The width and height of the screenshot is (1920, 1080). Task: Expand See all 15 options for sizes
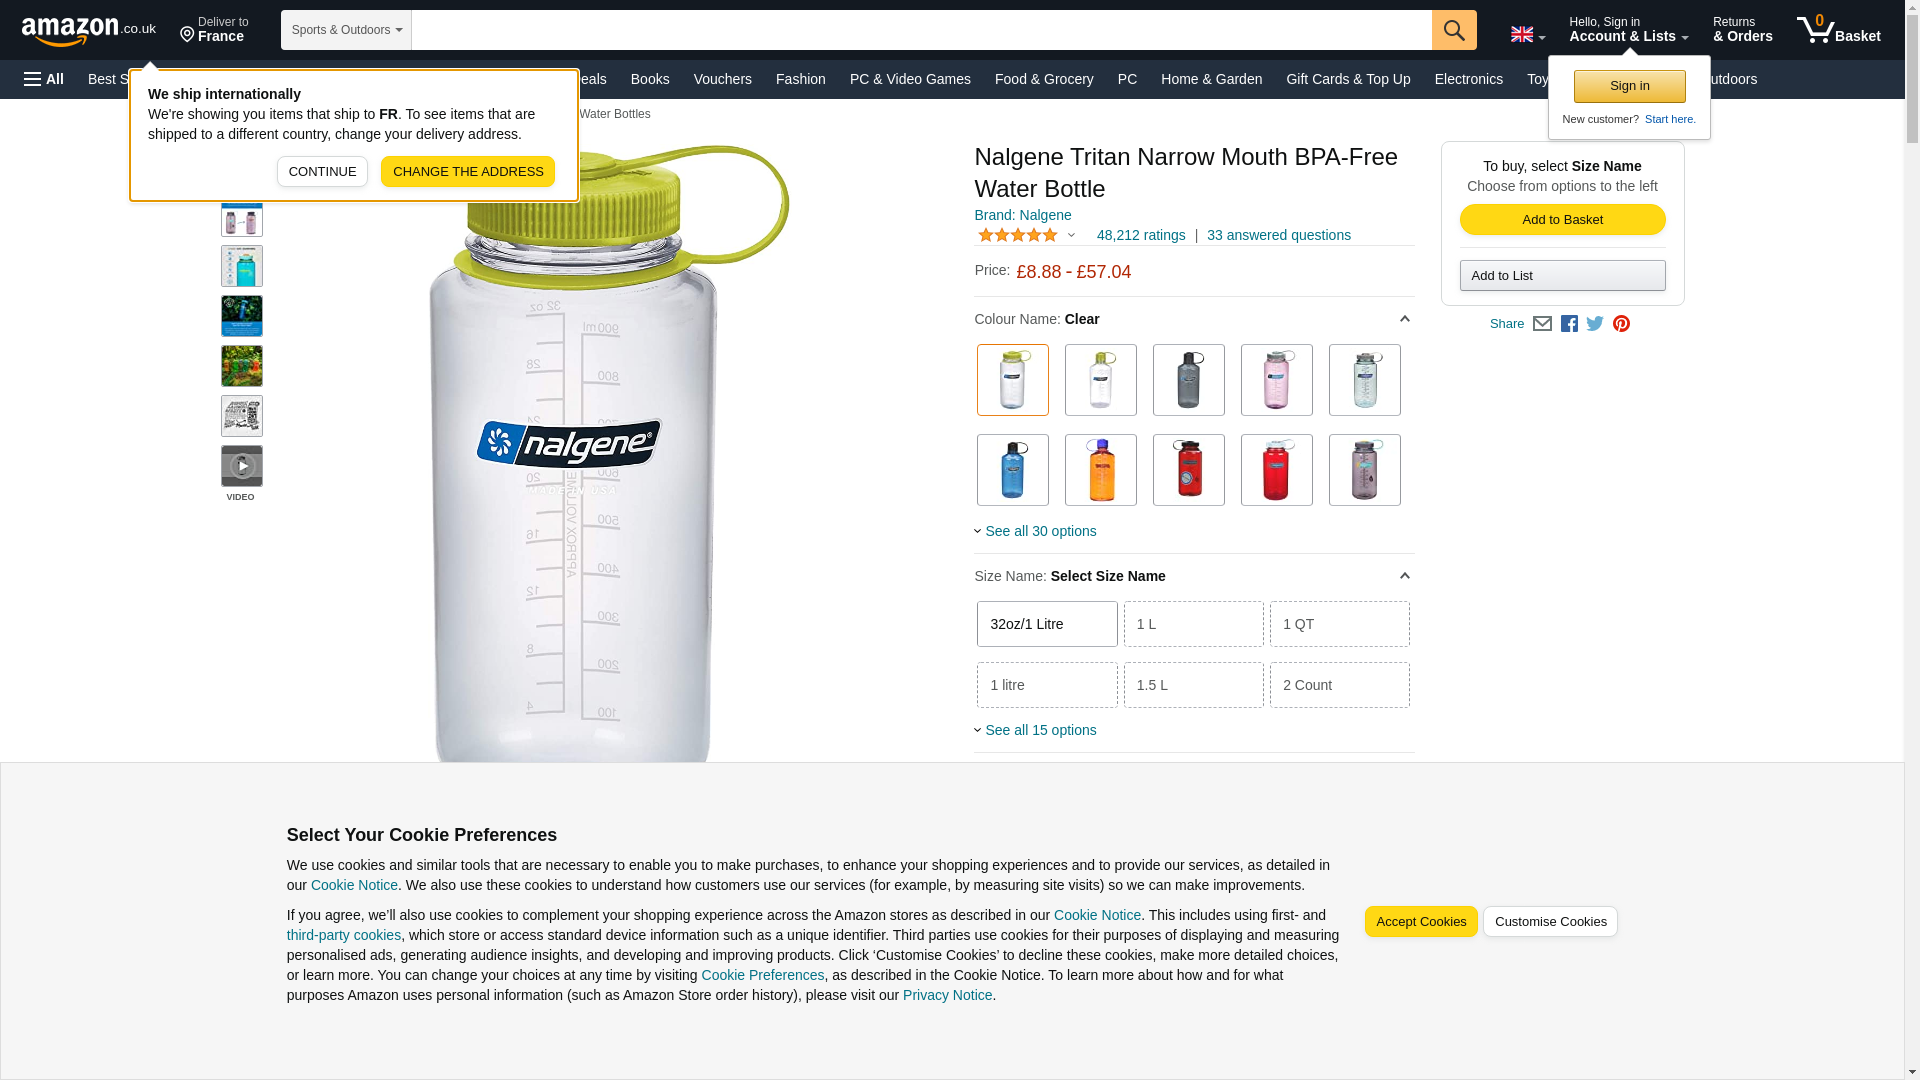pos(1040,730)
